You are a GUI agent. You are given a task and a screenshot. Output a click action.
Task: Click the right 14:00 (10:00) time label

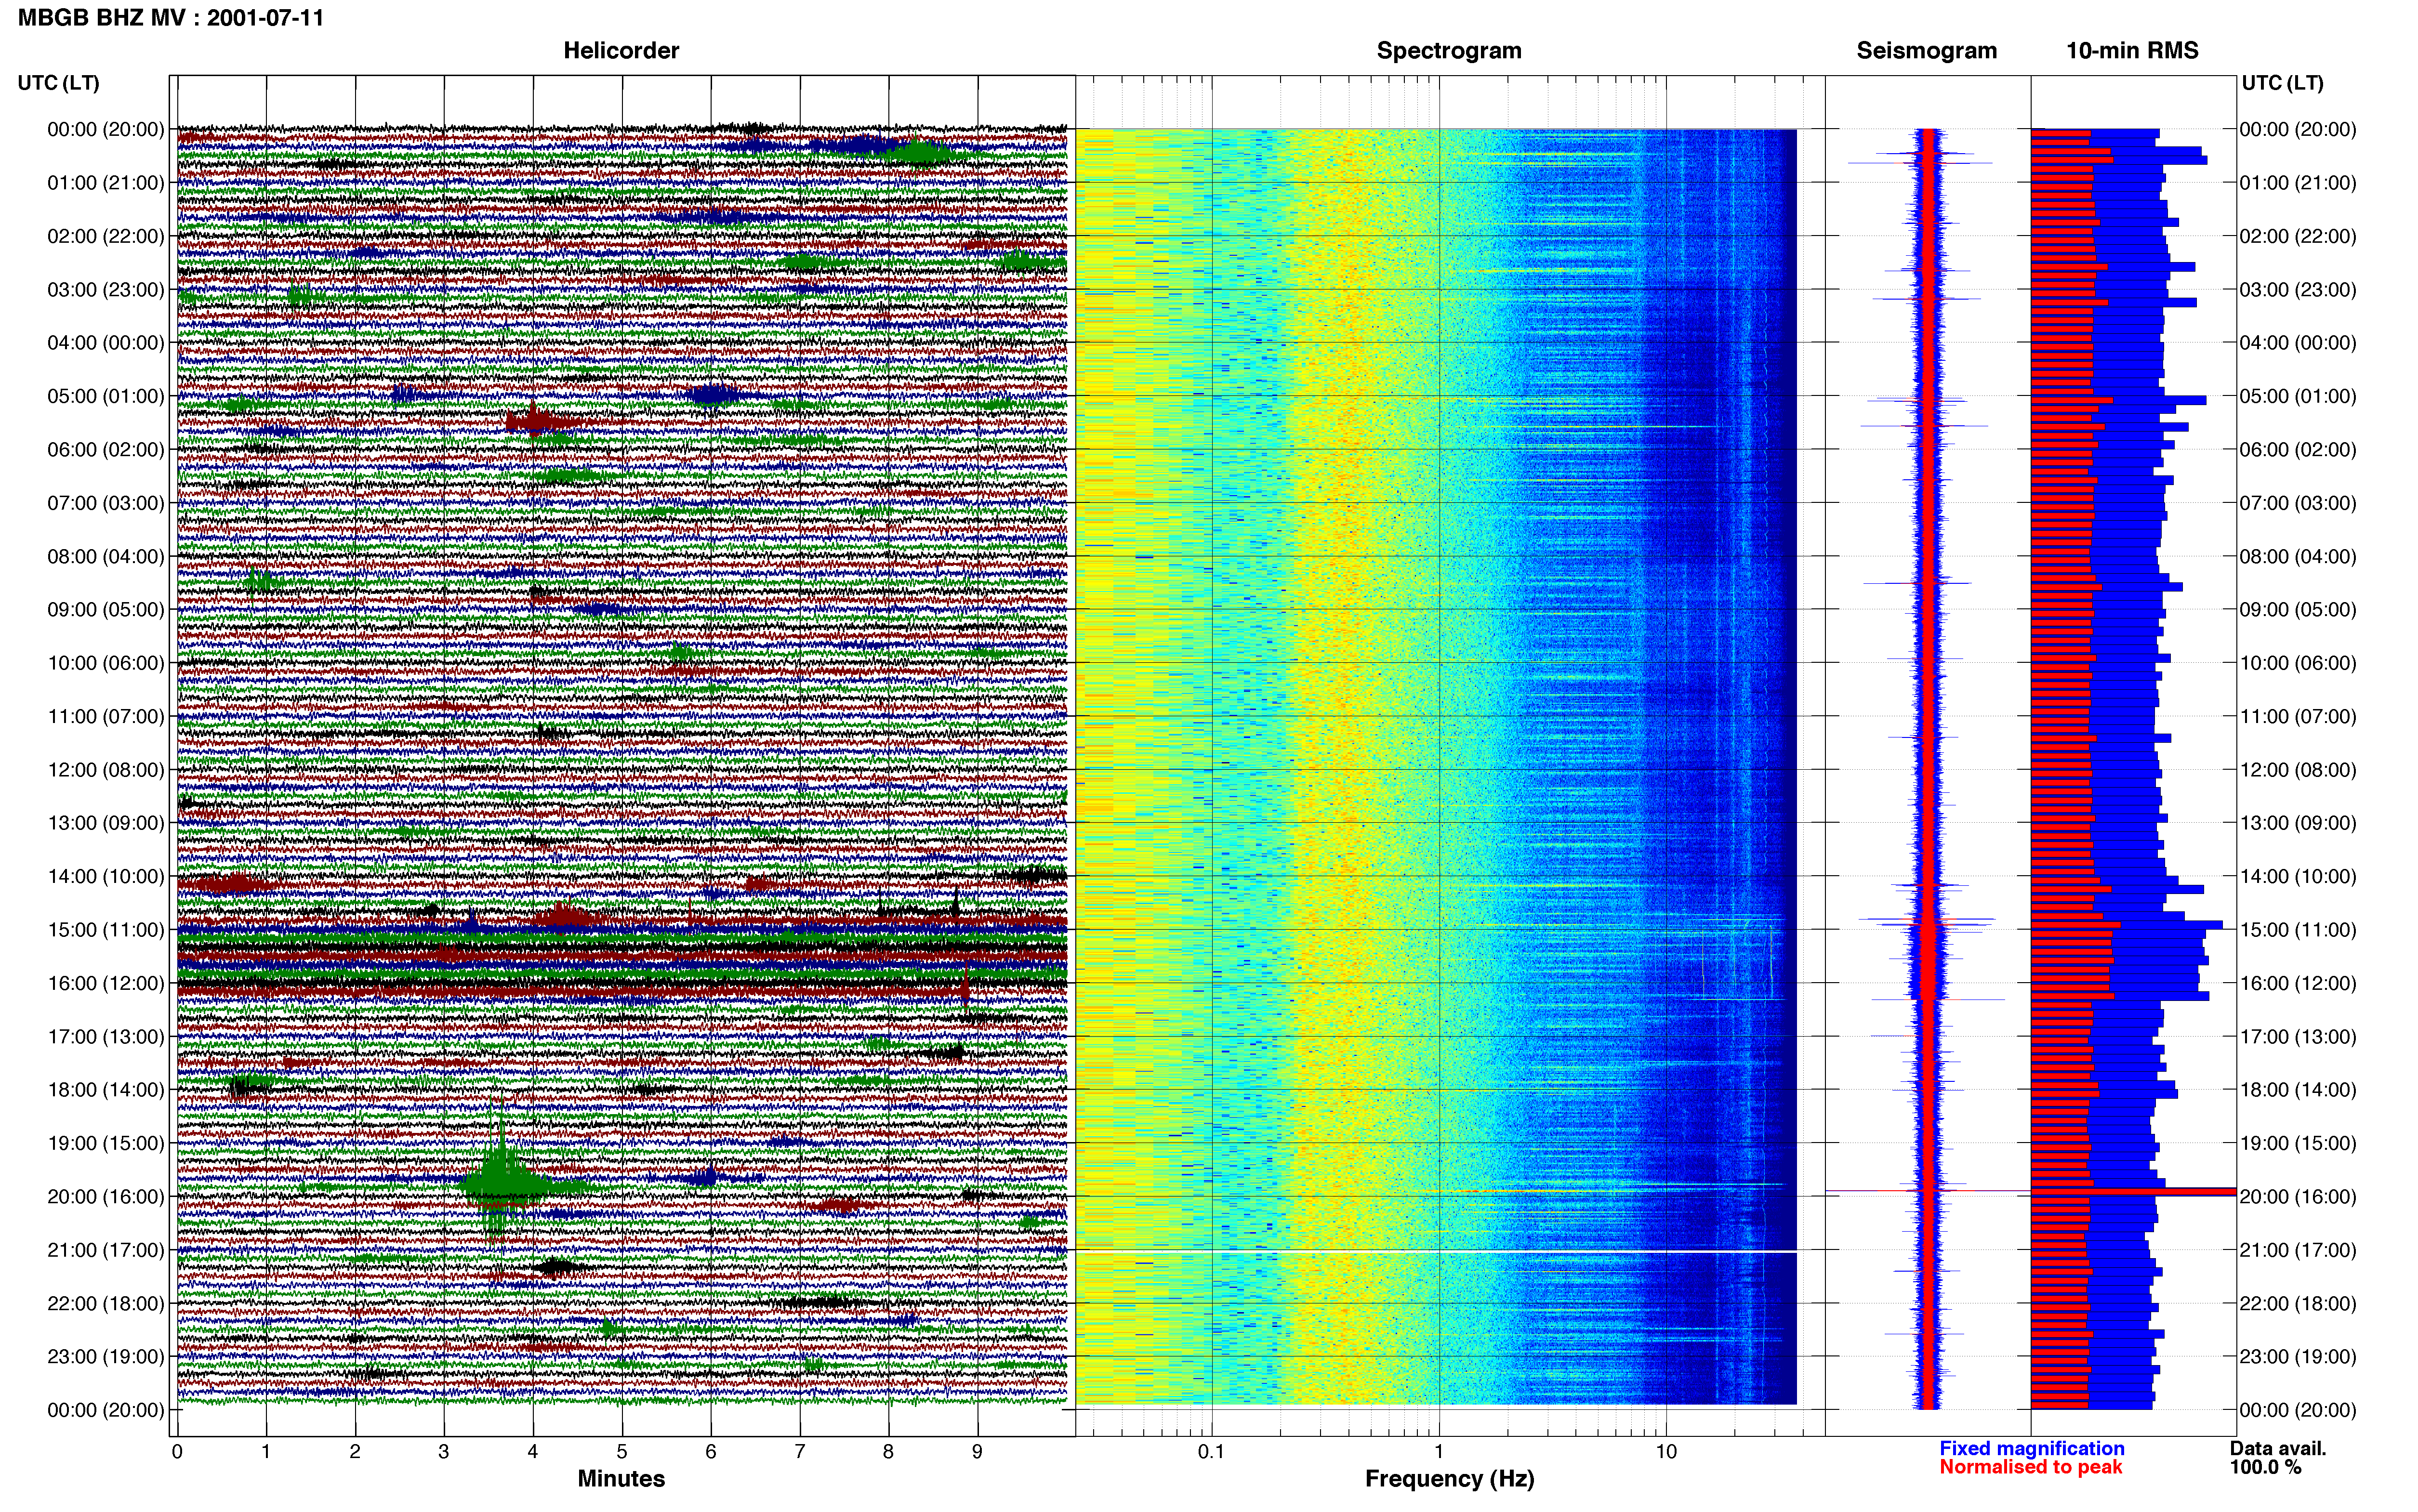pyautogui.click(x=2298, y=877)
